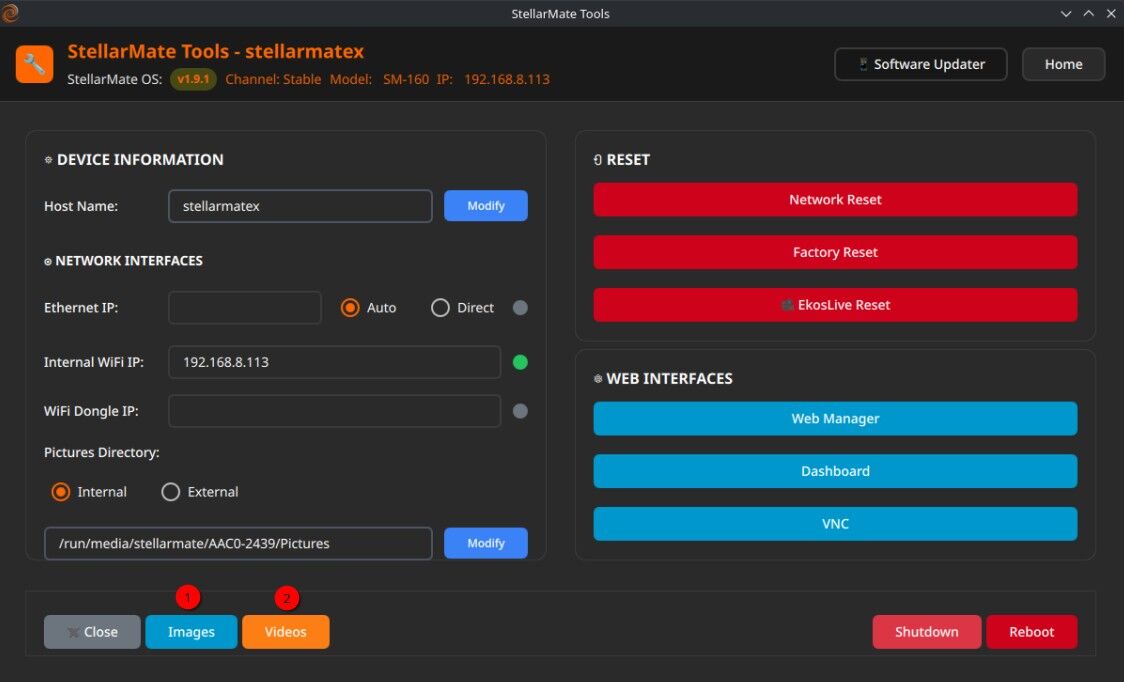Minimize window via title bar down chevron
The width and height of the screenshot is (1124, 682).
click(1066, 14)
